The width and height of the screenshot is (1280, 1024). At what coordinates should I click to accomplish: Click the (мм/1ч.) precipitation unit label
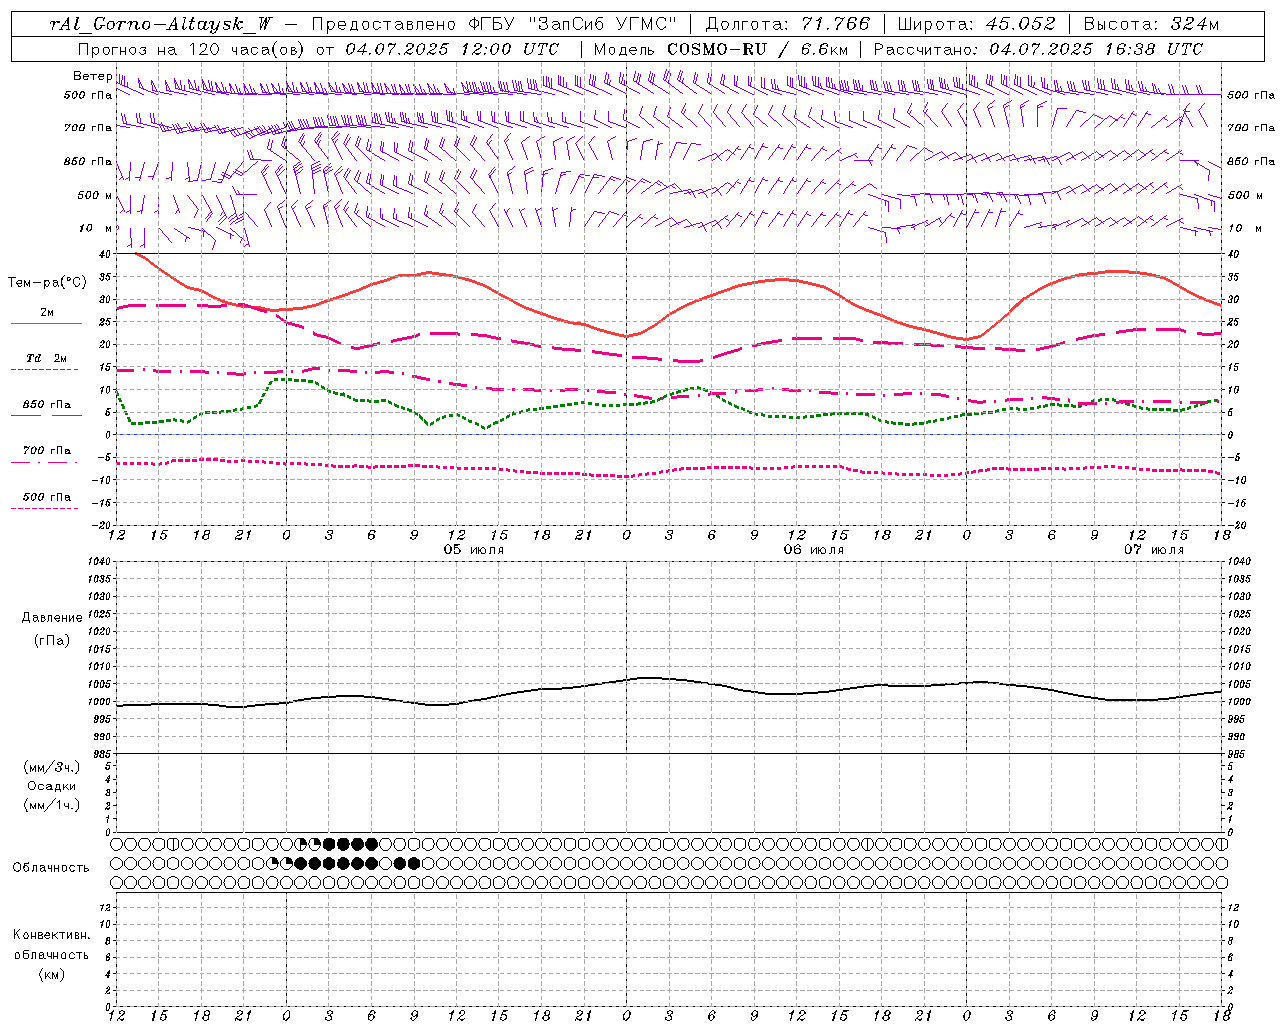pos(52,805)
